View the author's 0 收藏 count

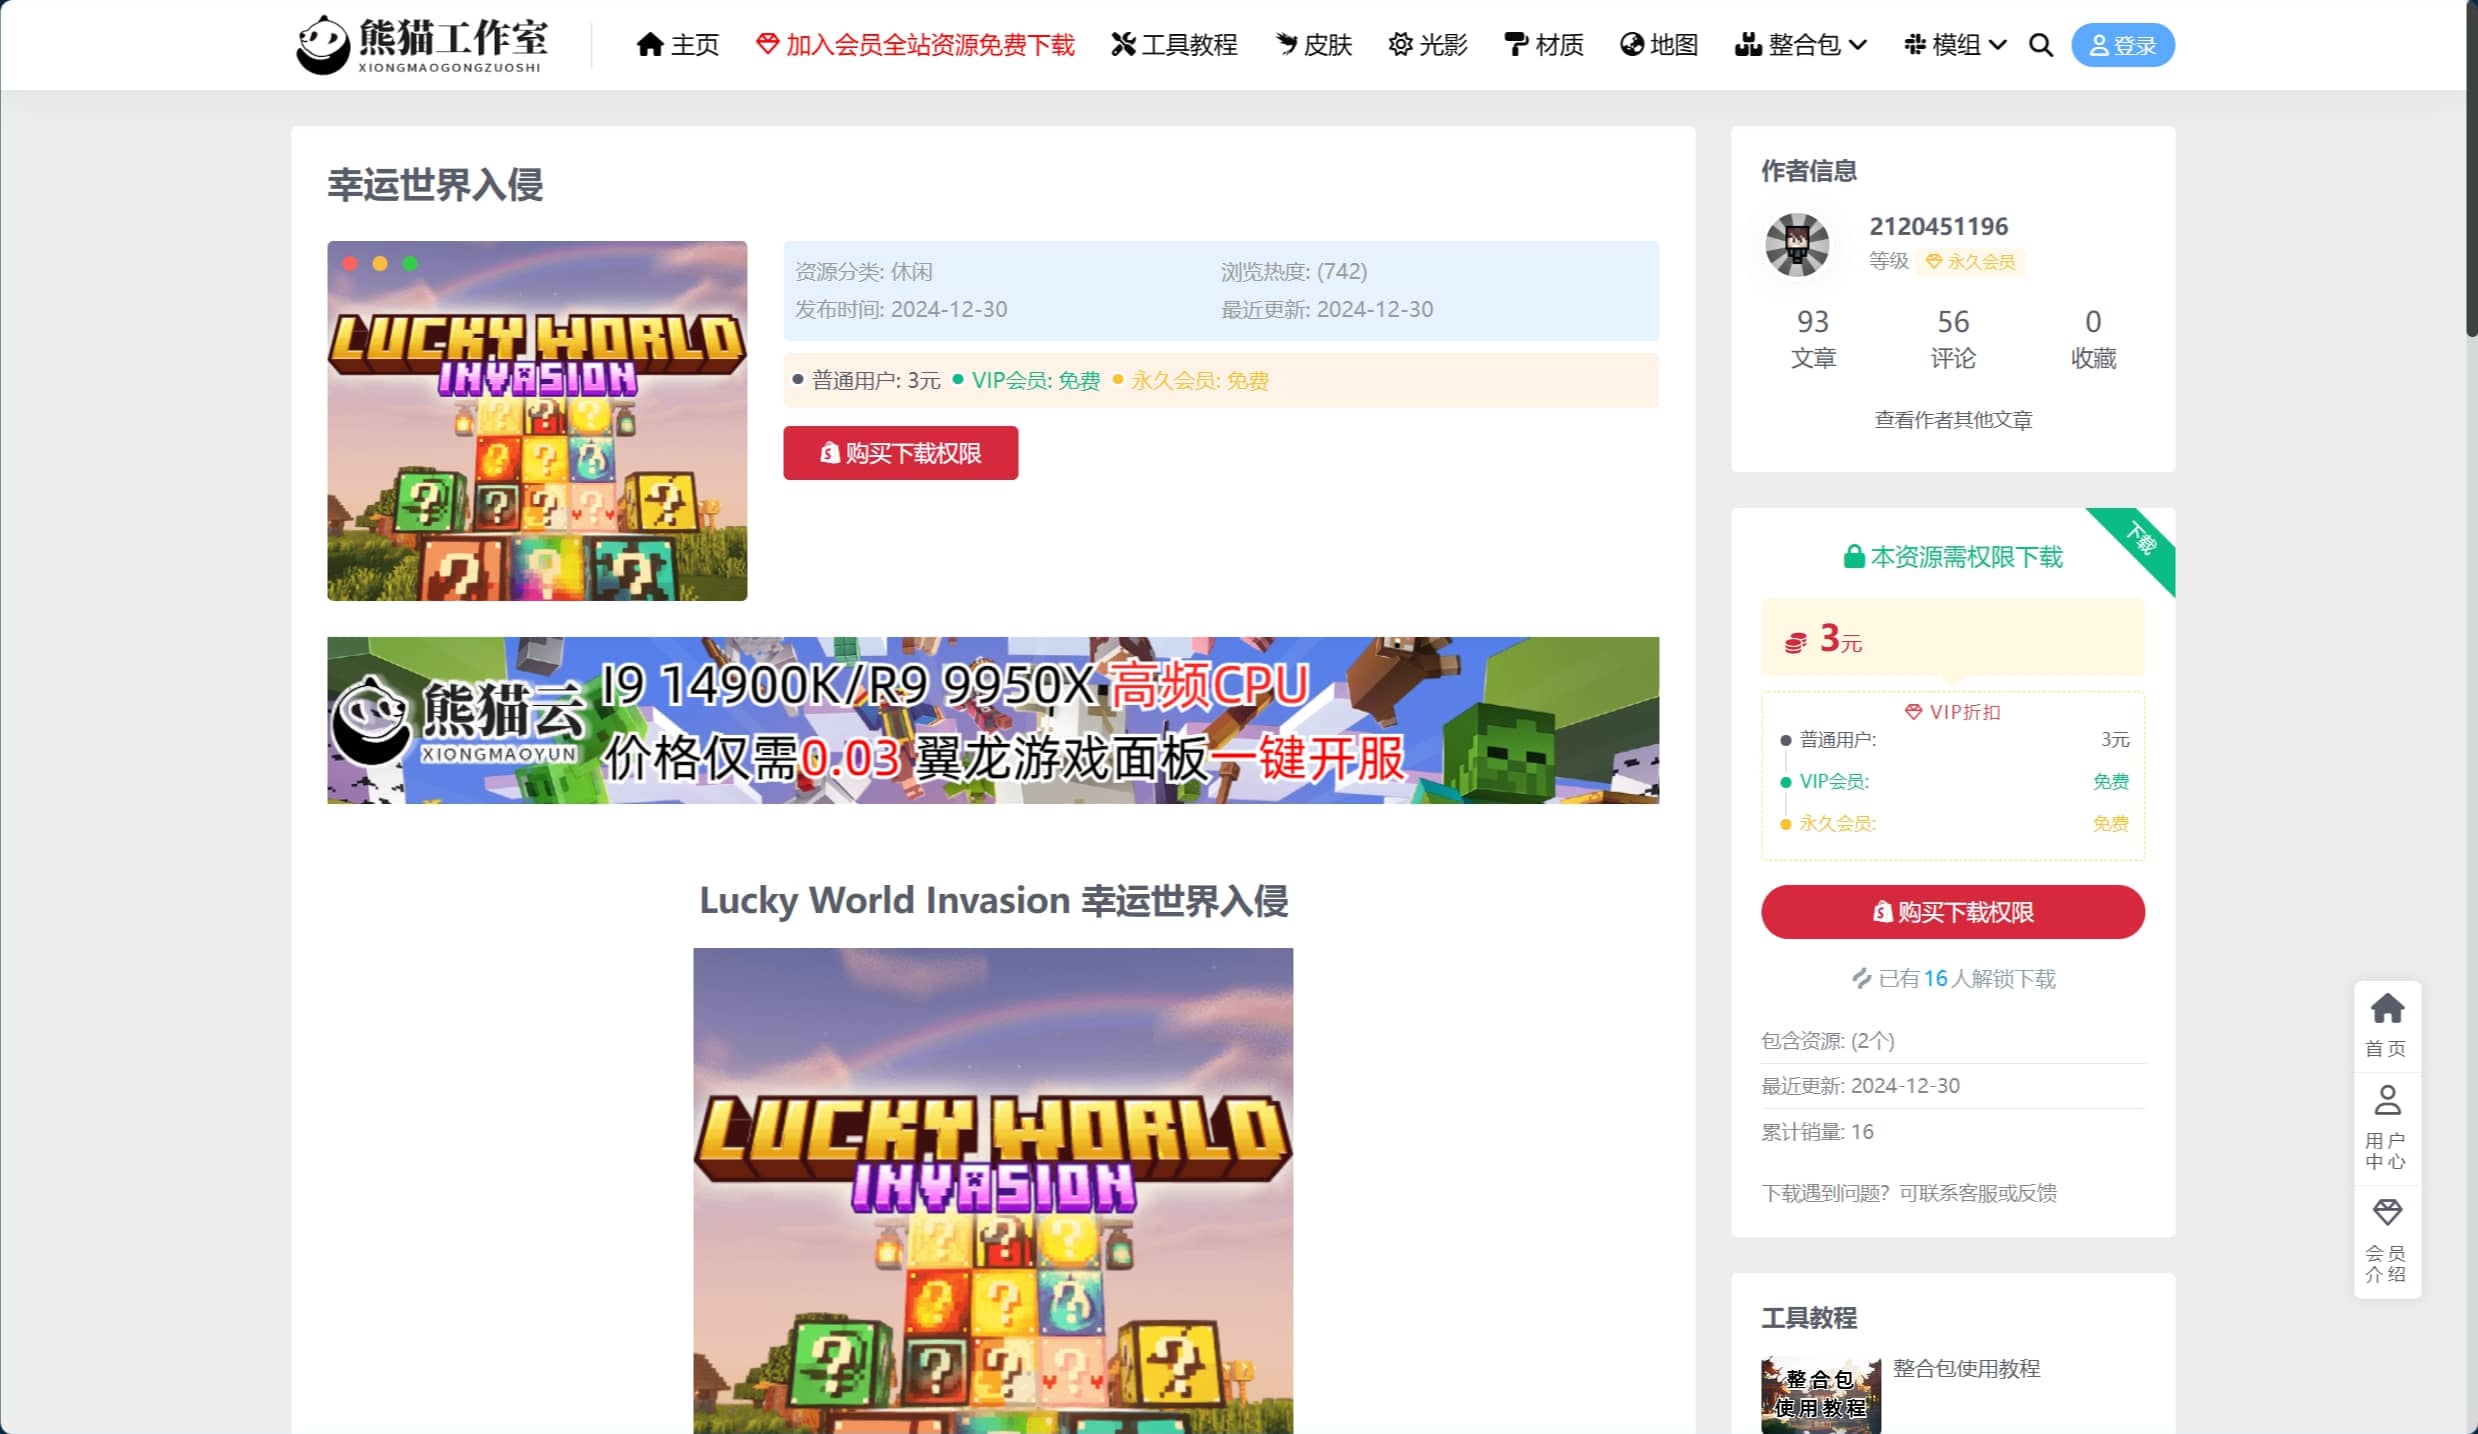coord(2093,338)
